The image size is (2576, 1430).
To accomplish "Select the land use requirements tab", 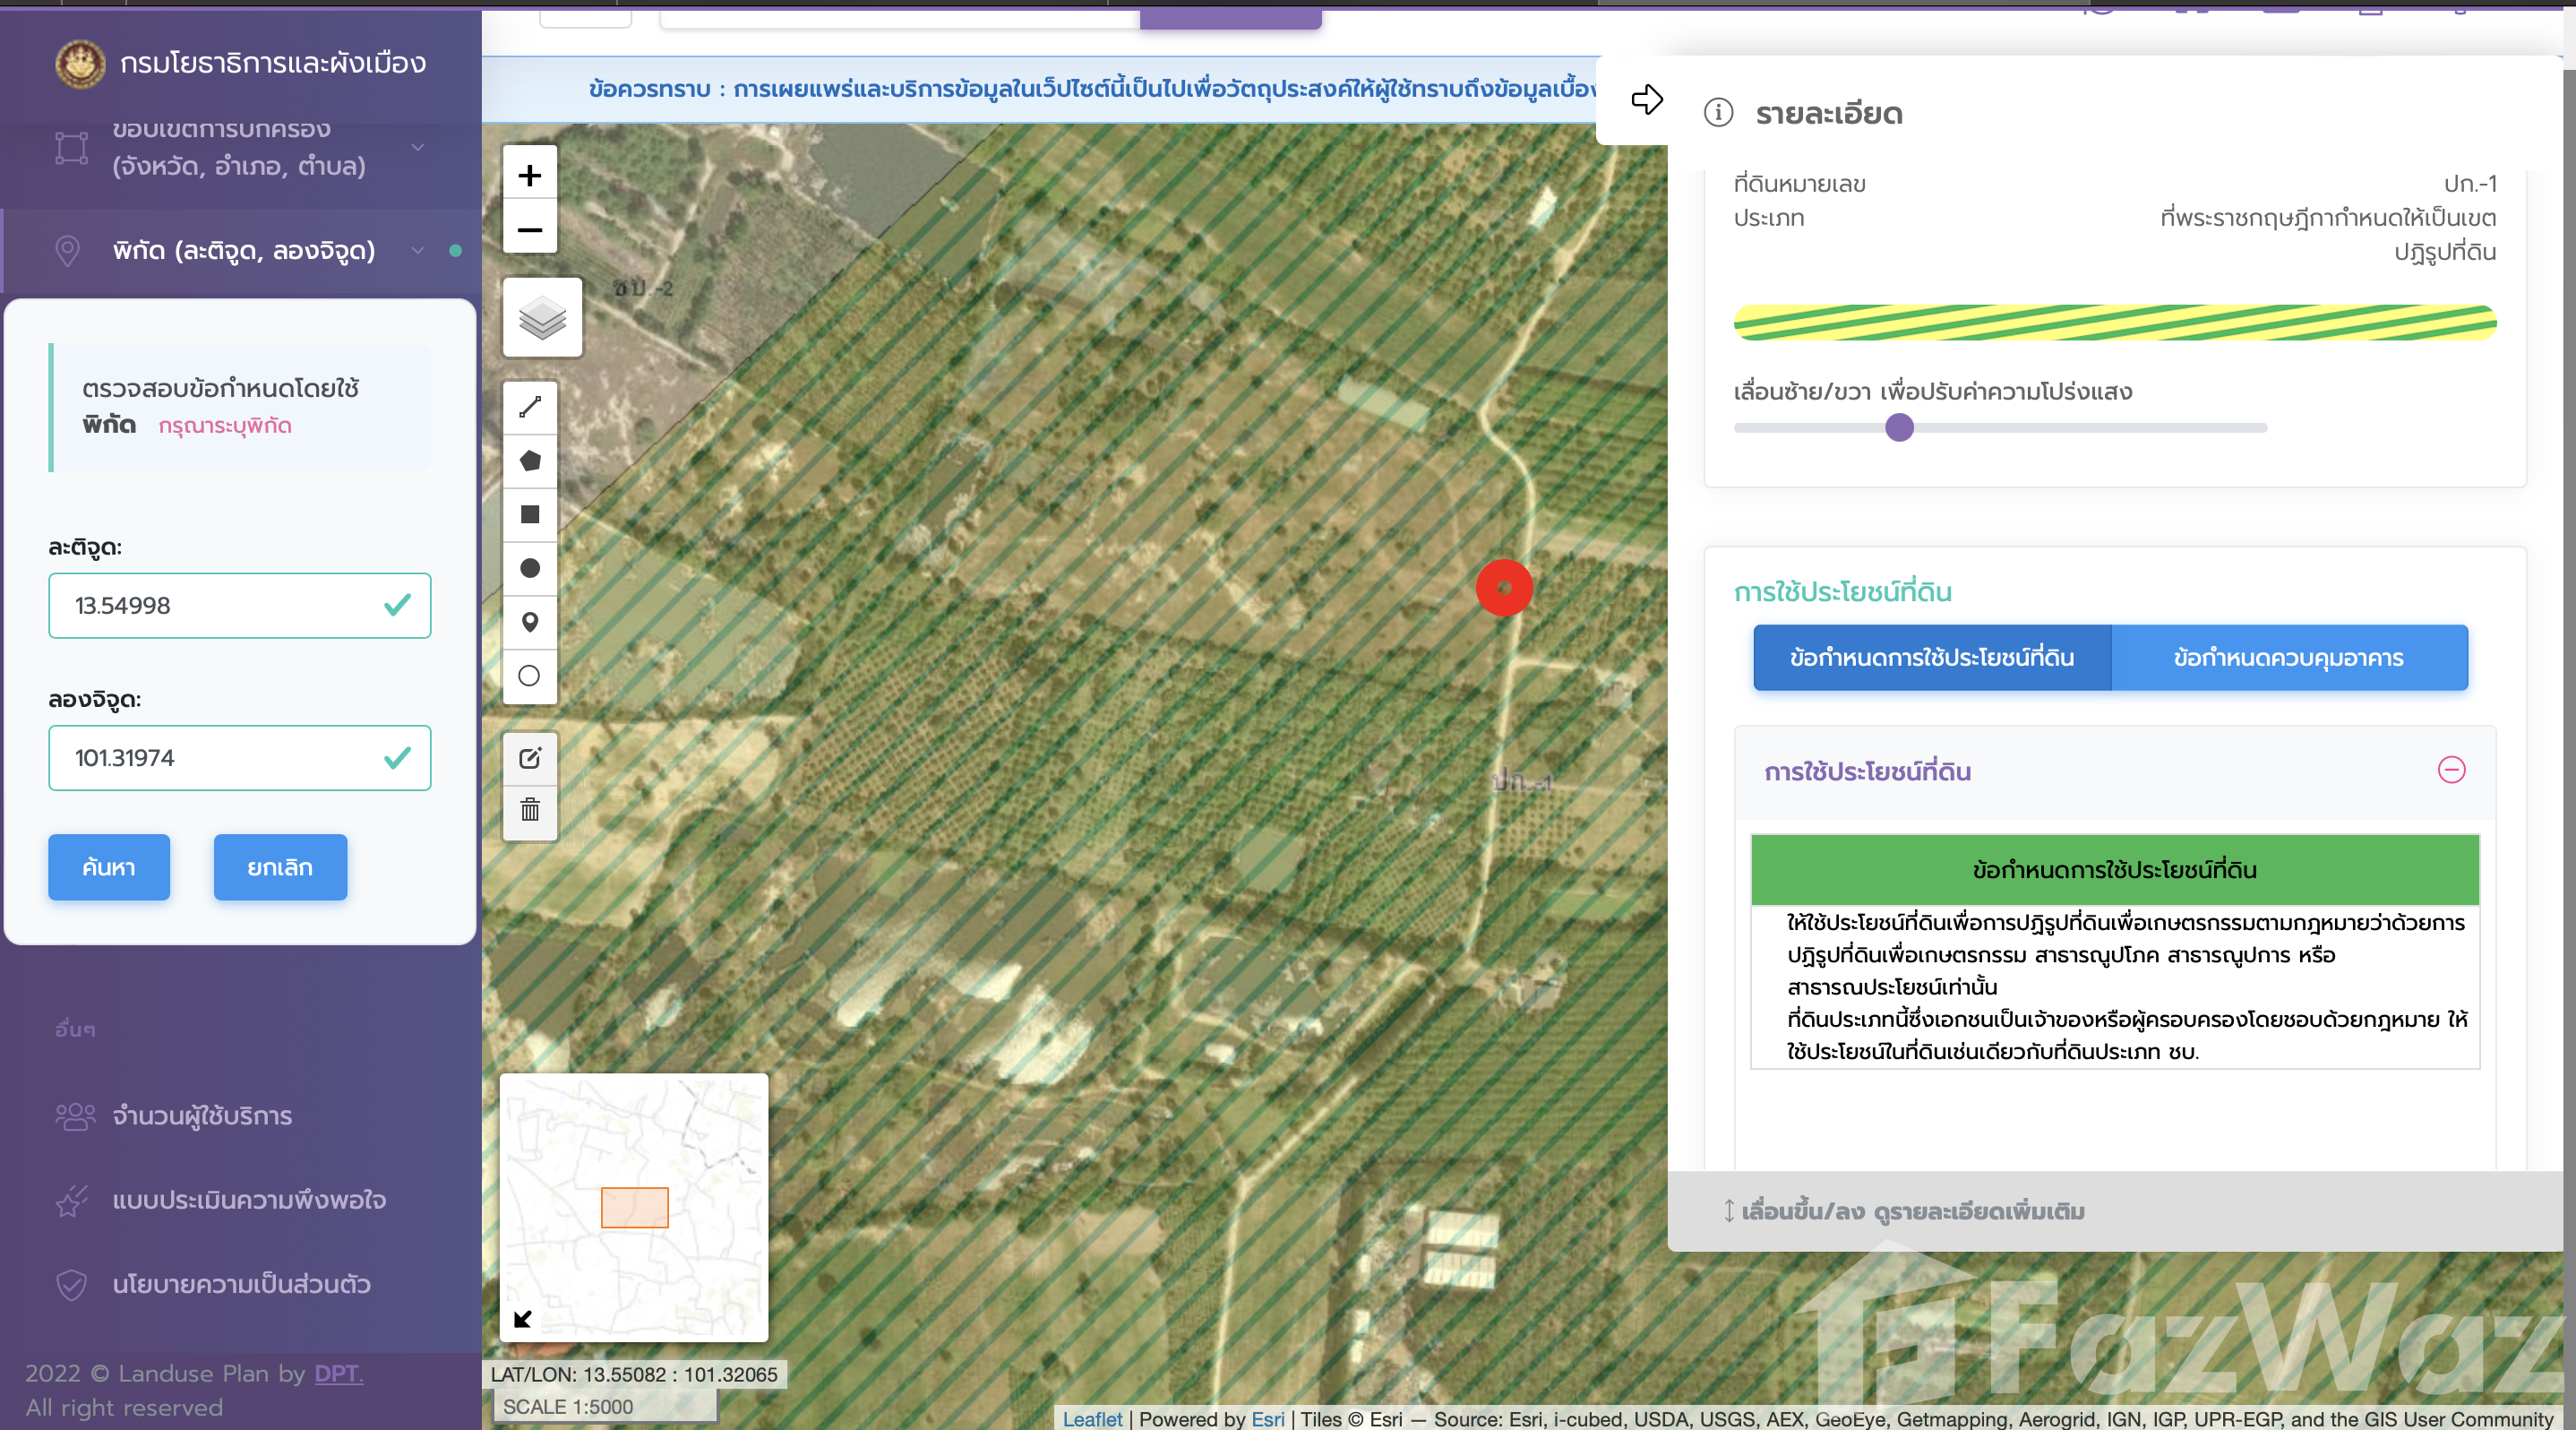I will (x=1931, y=658).
